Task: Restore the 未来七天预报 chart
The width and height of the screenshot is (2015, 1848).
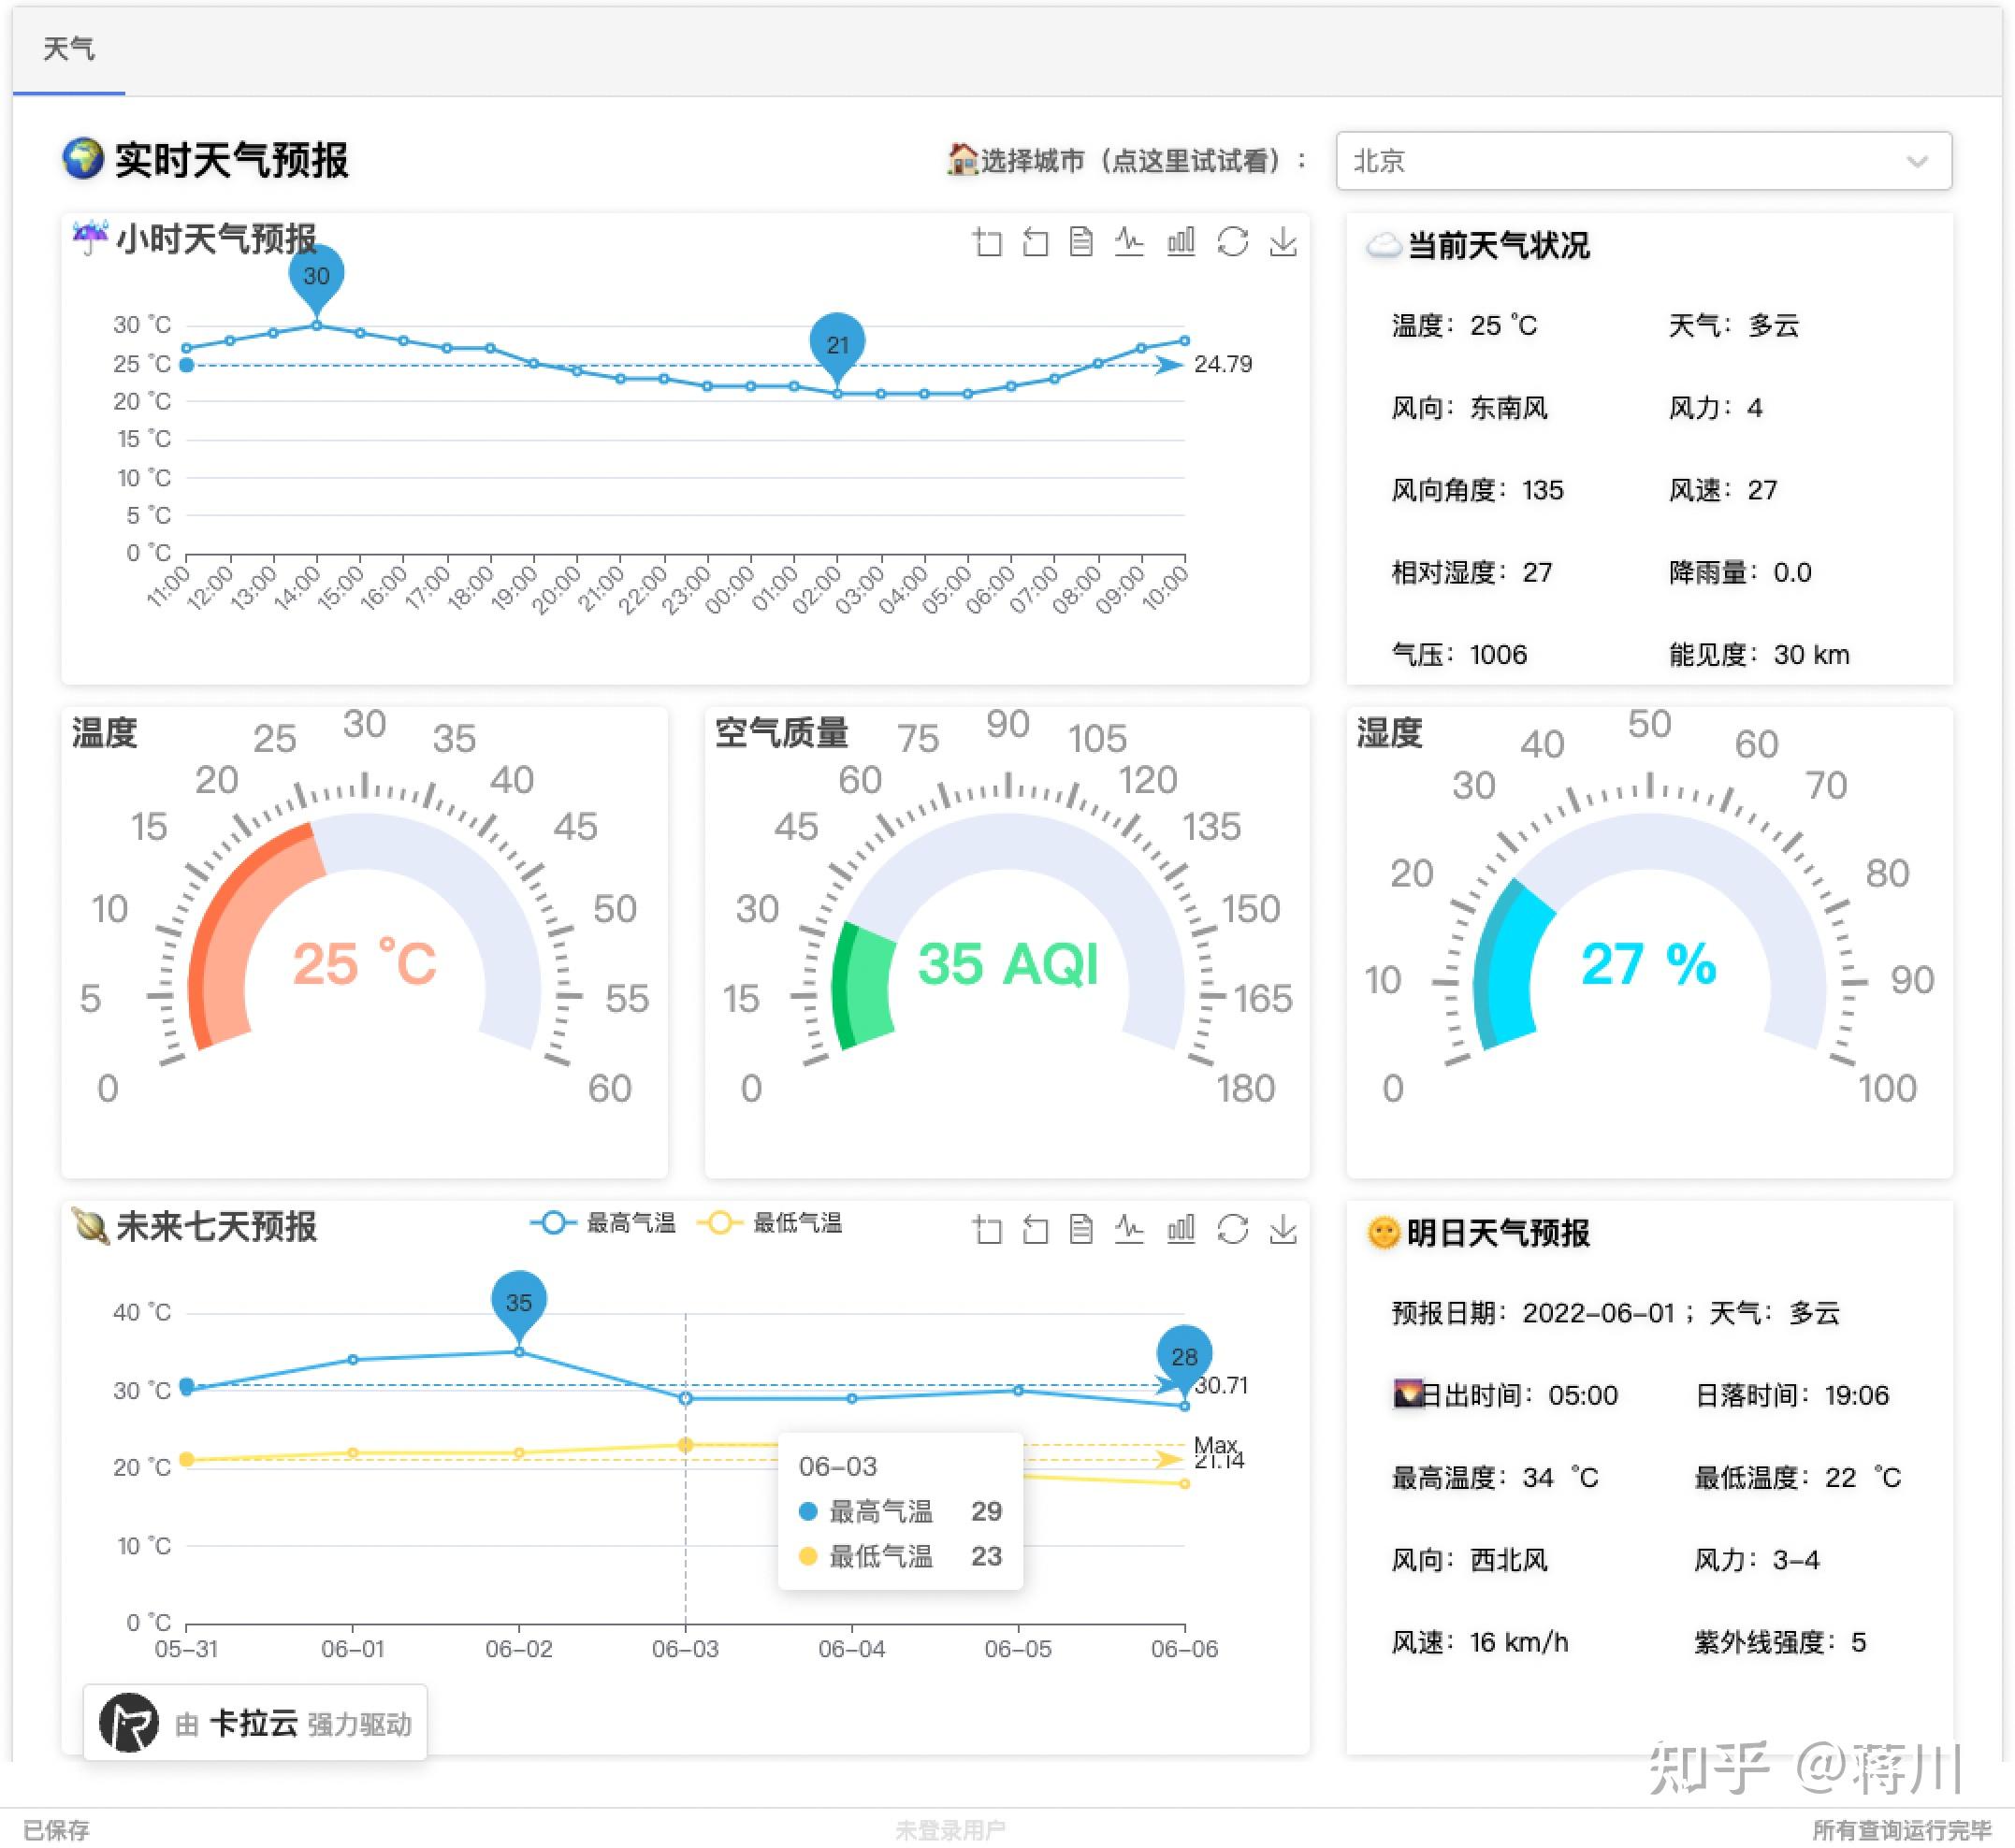Action: click(x=1232, y=1230)
